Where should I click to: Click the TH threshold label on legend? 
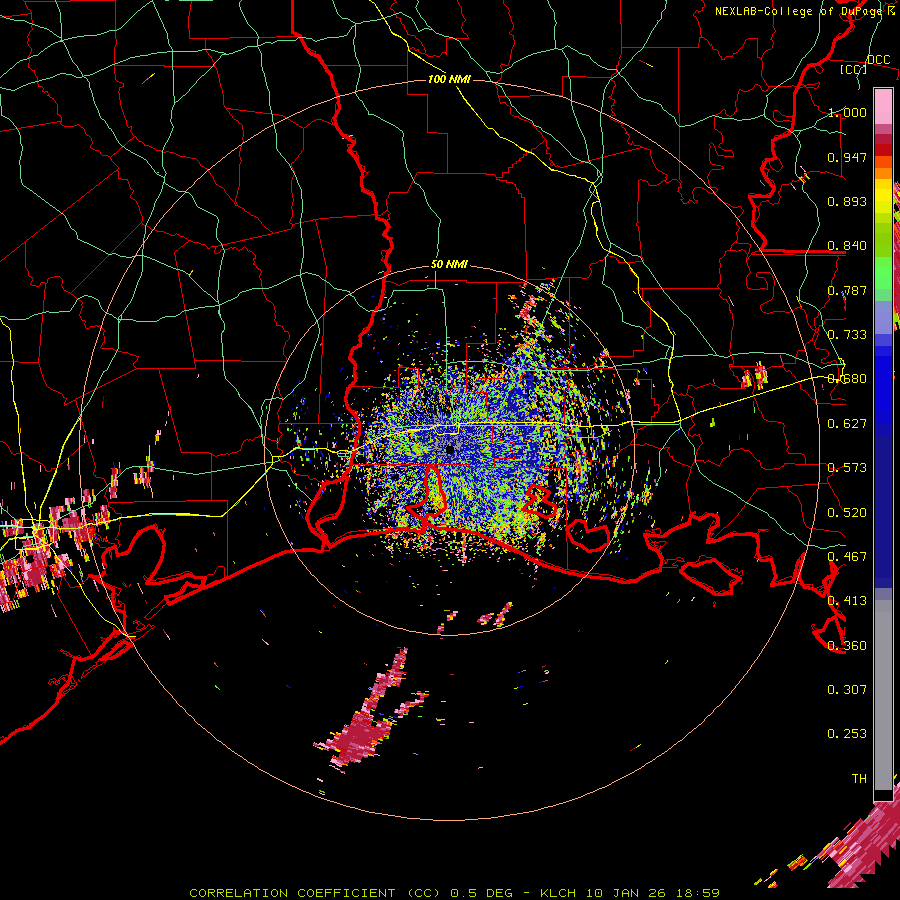(x=859, y=778)
